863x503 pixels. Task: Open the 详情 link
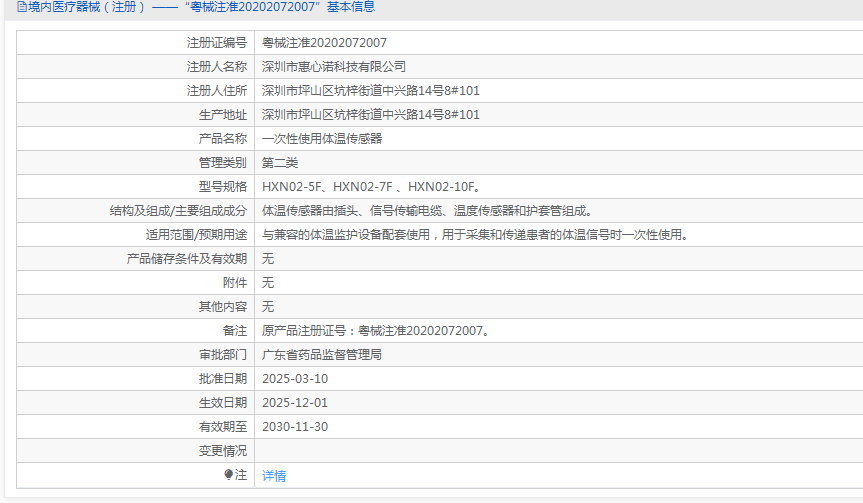(274, 475)
